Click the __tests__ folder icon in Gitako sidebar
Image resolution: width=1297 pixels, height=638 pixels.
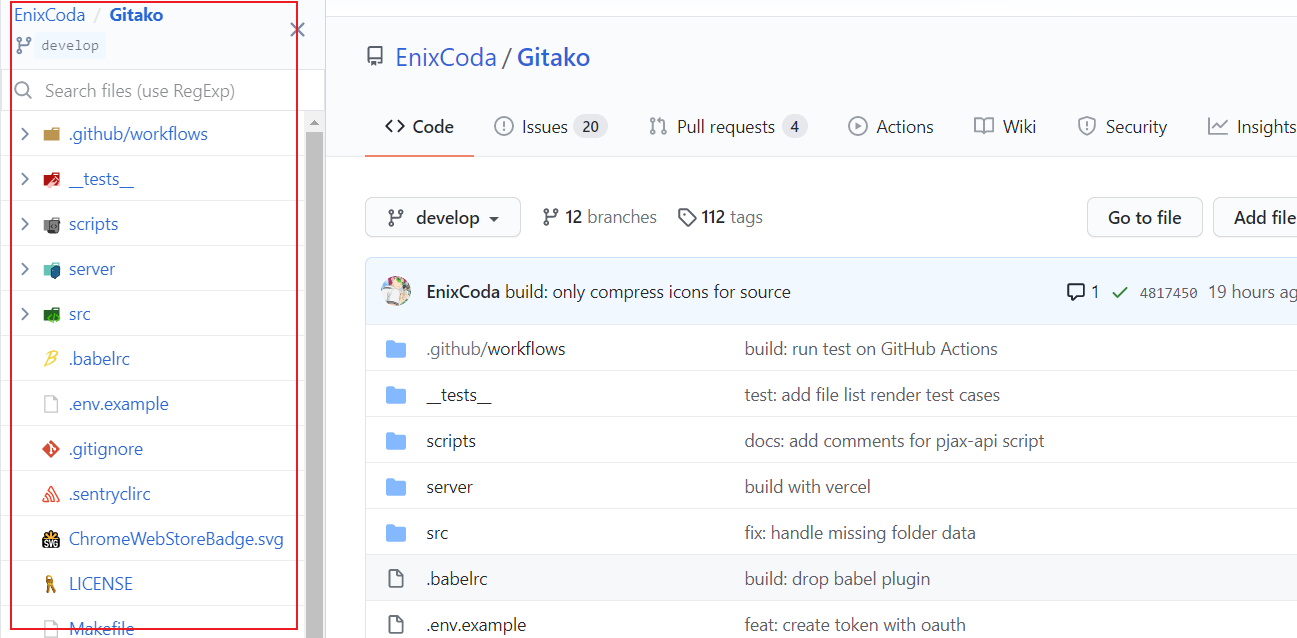point(52,179)
